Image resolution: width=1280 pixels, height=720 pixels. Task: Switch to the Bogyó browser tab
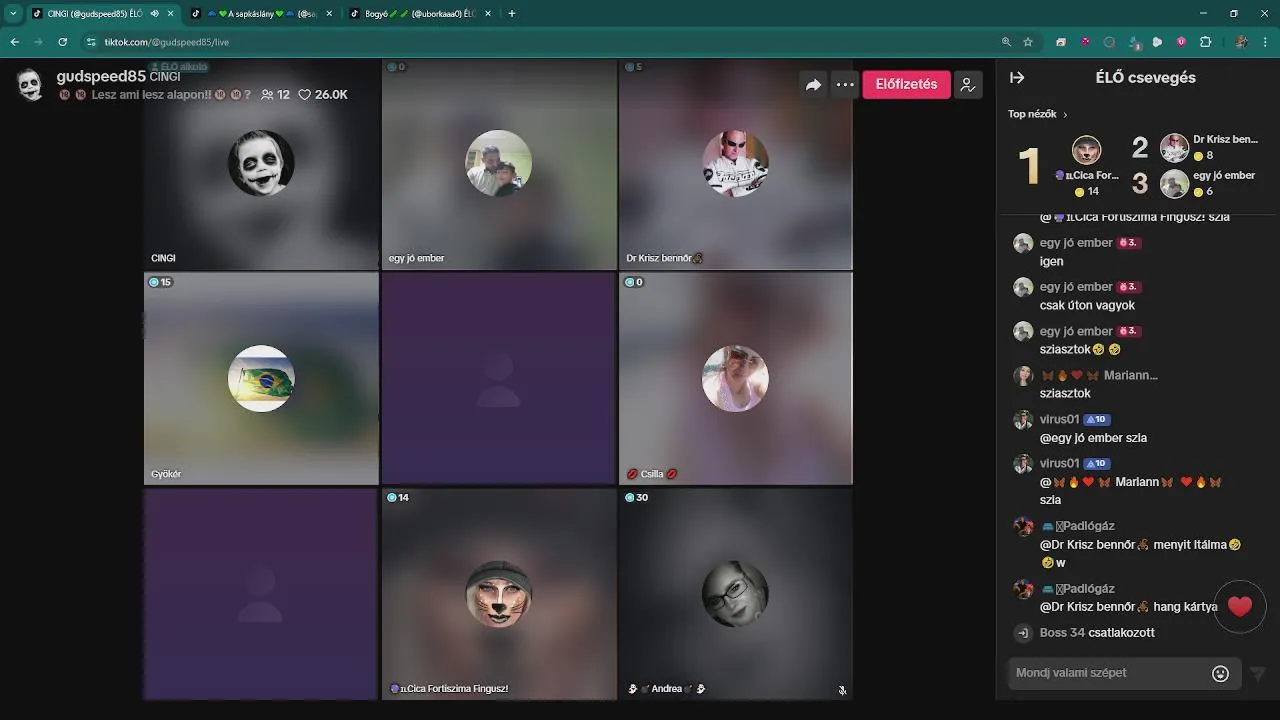click(421, 14)
